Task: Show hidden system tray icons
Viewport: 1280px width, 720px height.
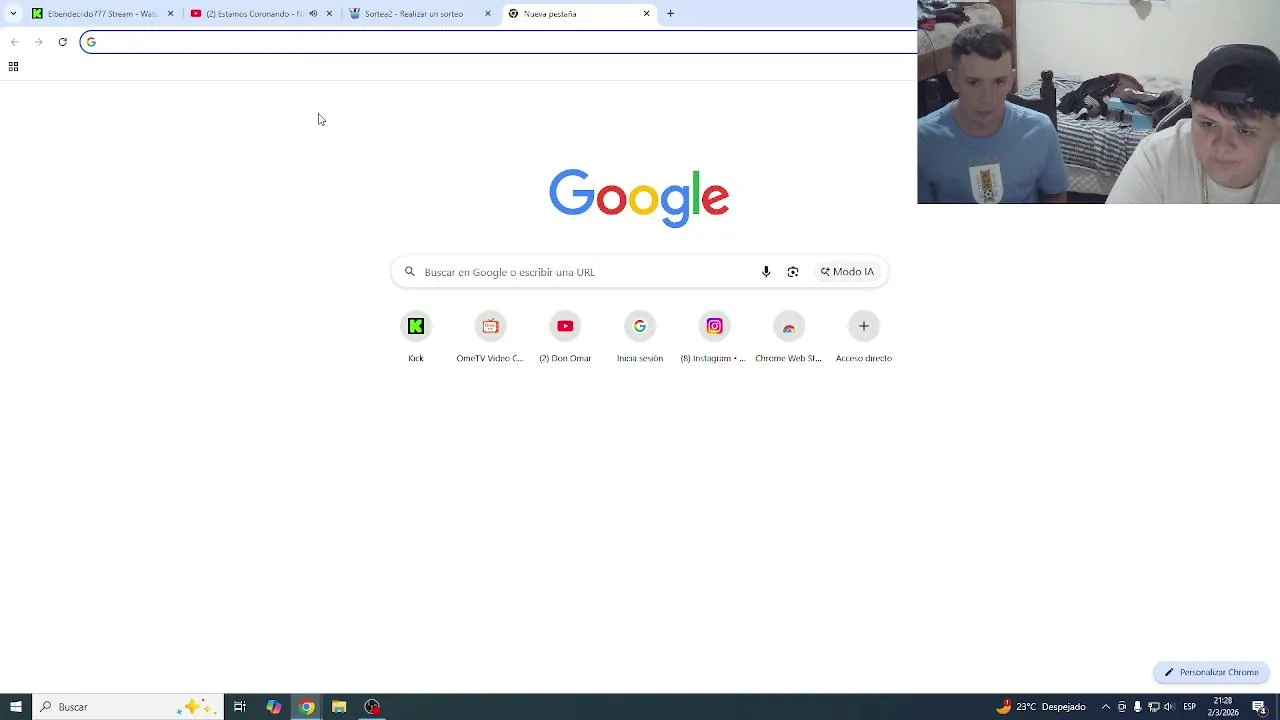Action: point(1105,707)
